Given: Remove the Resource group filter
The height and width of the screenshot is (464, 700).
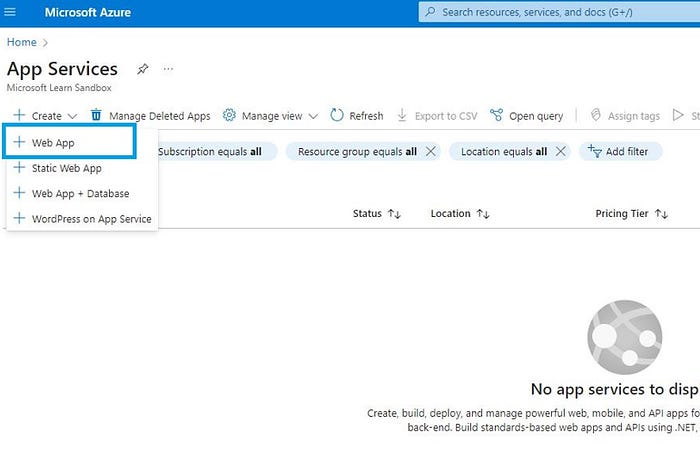Looking at the screenshot, I should coord(430,152).
